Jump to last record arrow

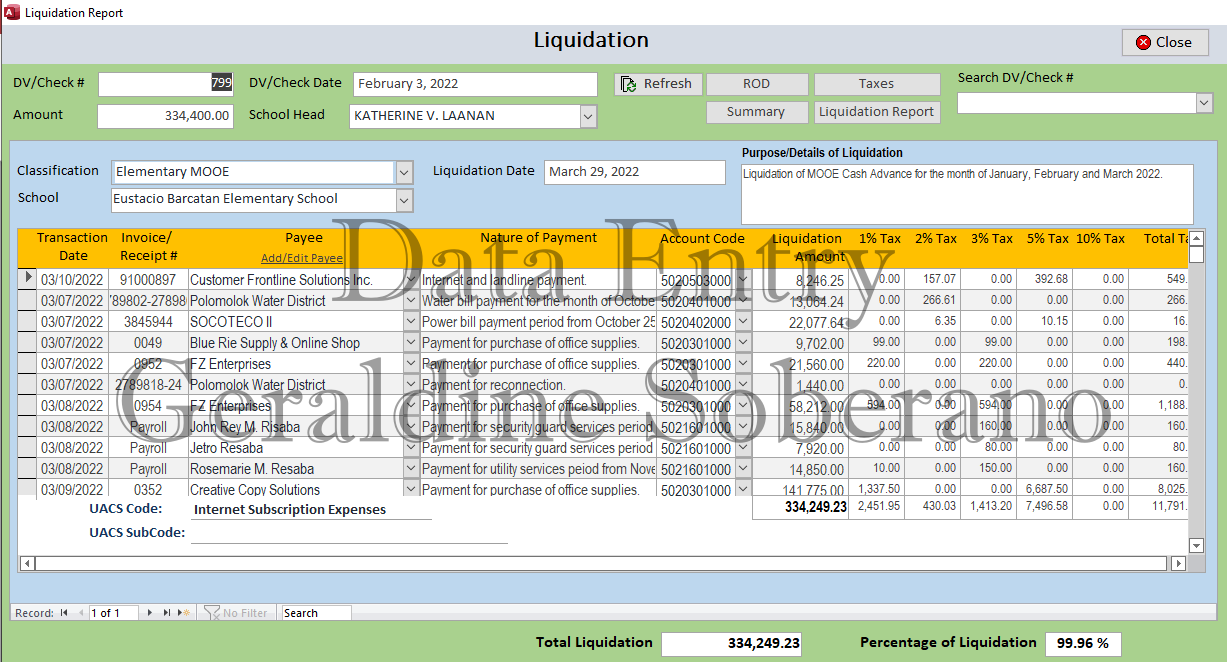click(x=167, y=613)
